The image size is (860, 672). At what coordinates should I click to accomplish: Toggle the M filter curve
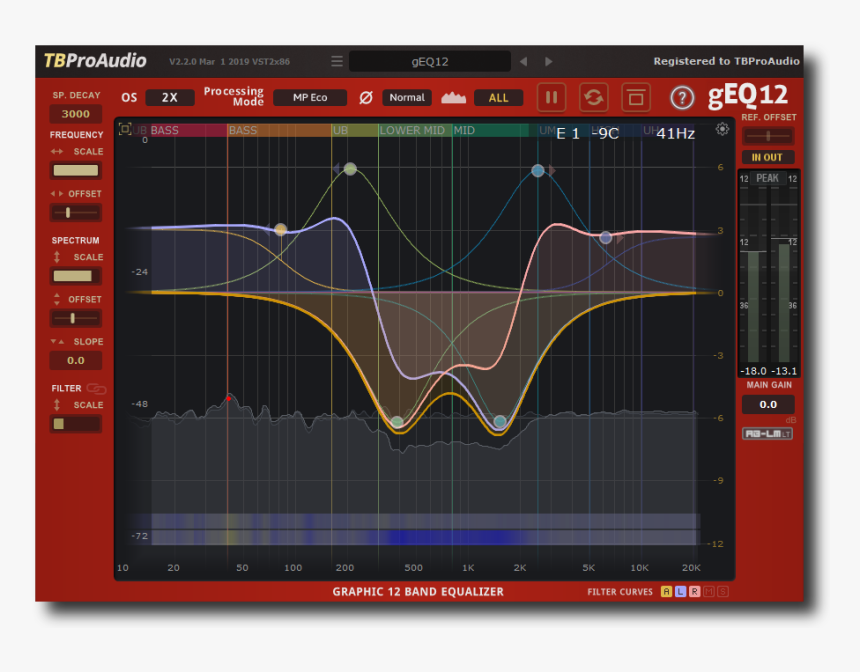pos(709,591)
